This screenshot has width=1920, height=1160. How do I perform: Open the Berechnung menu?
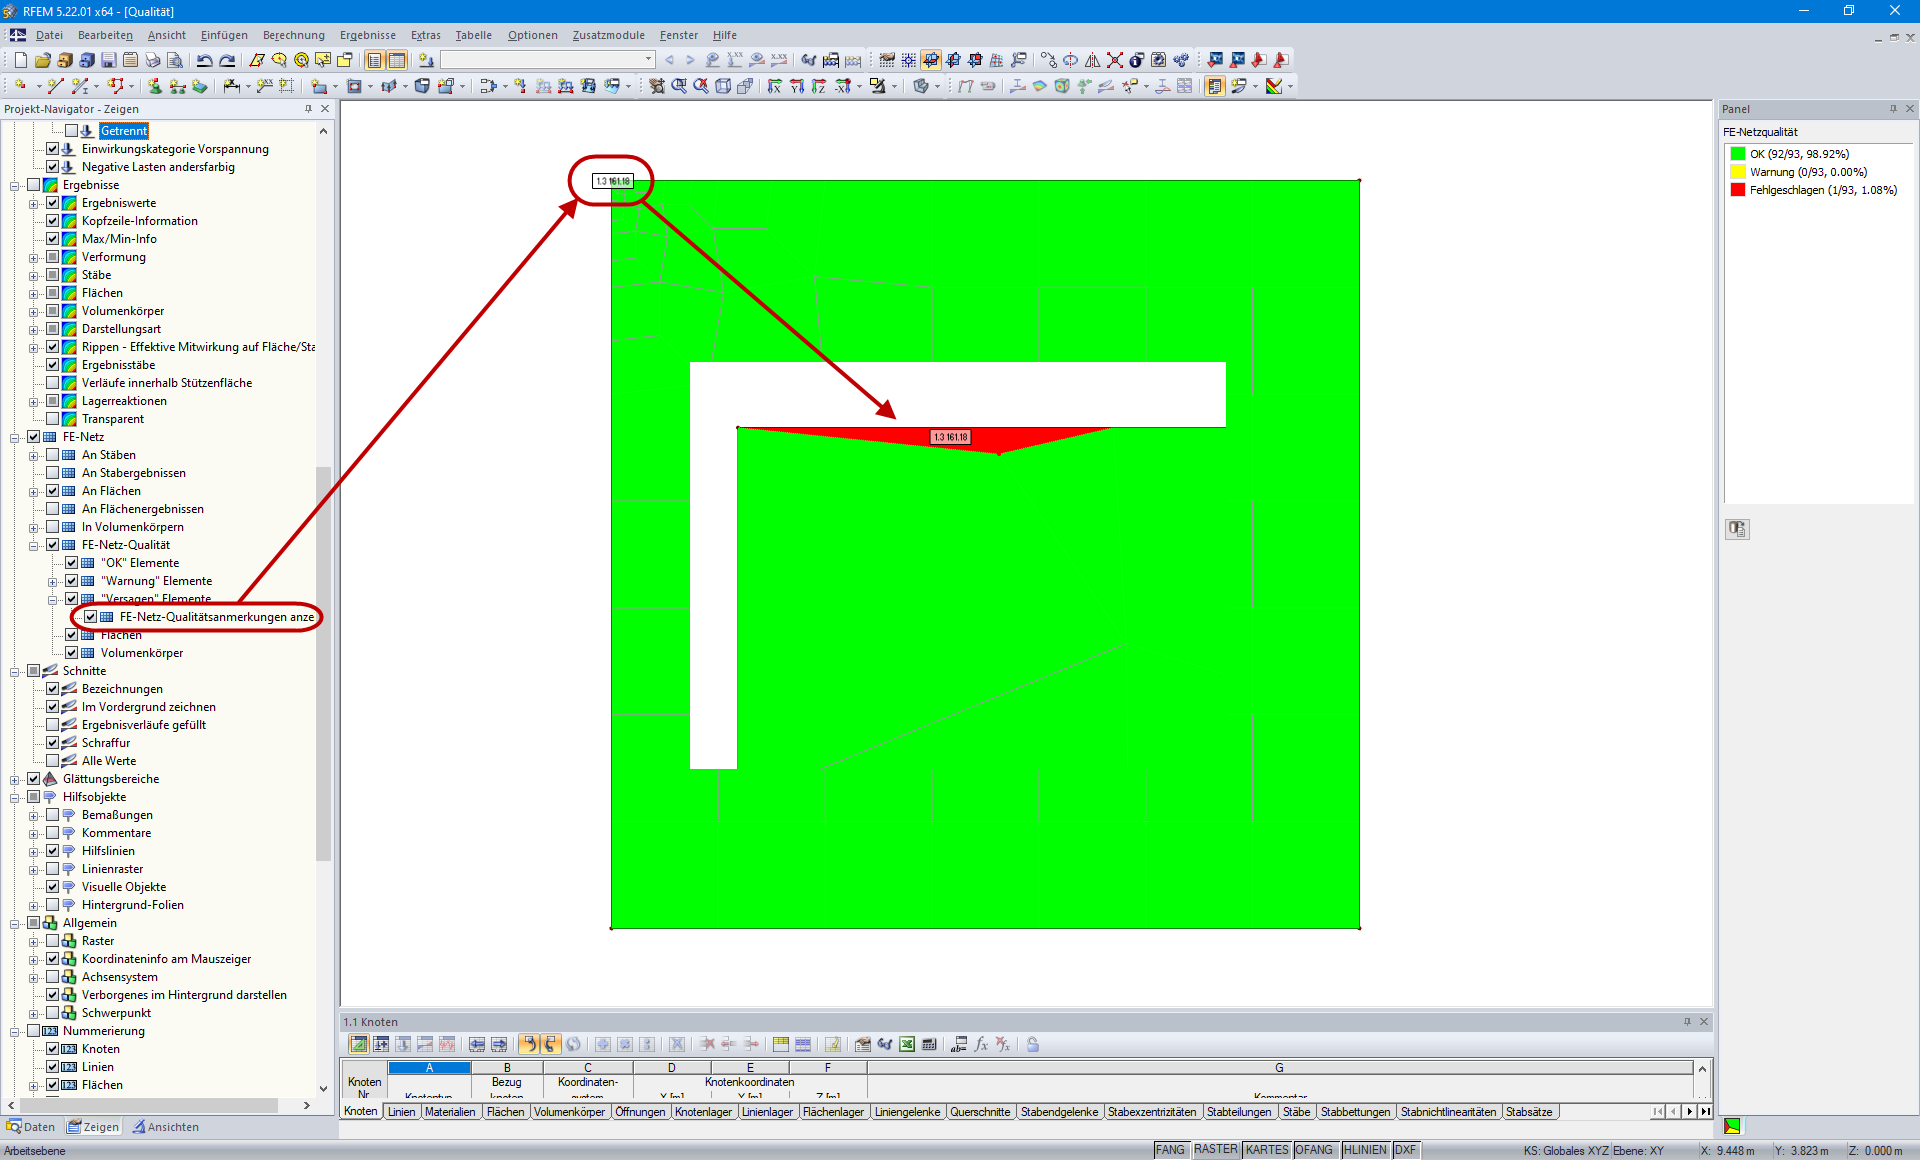(293, 35)
